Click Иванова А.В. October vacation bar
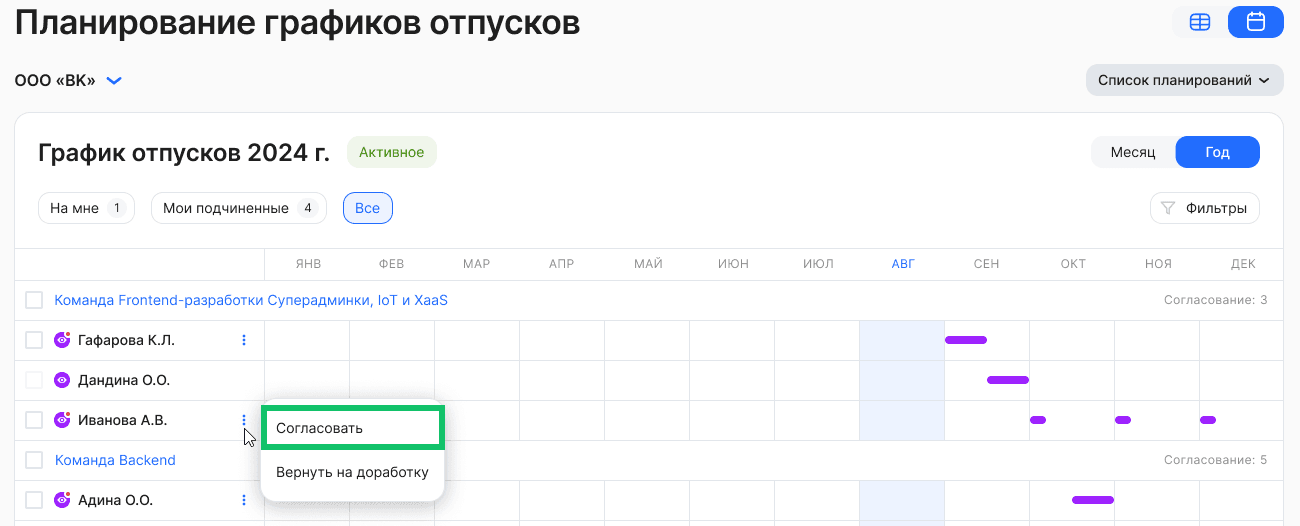Screen dimensions: 1300x526 (x=1038, y=420)
